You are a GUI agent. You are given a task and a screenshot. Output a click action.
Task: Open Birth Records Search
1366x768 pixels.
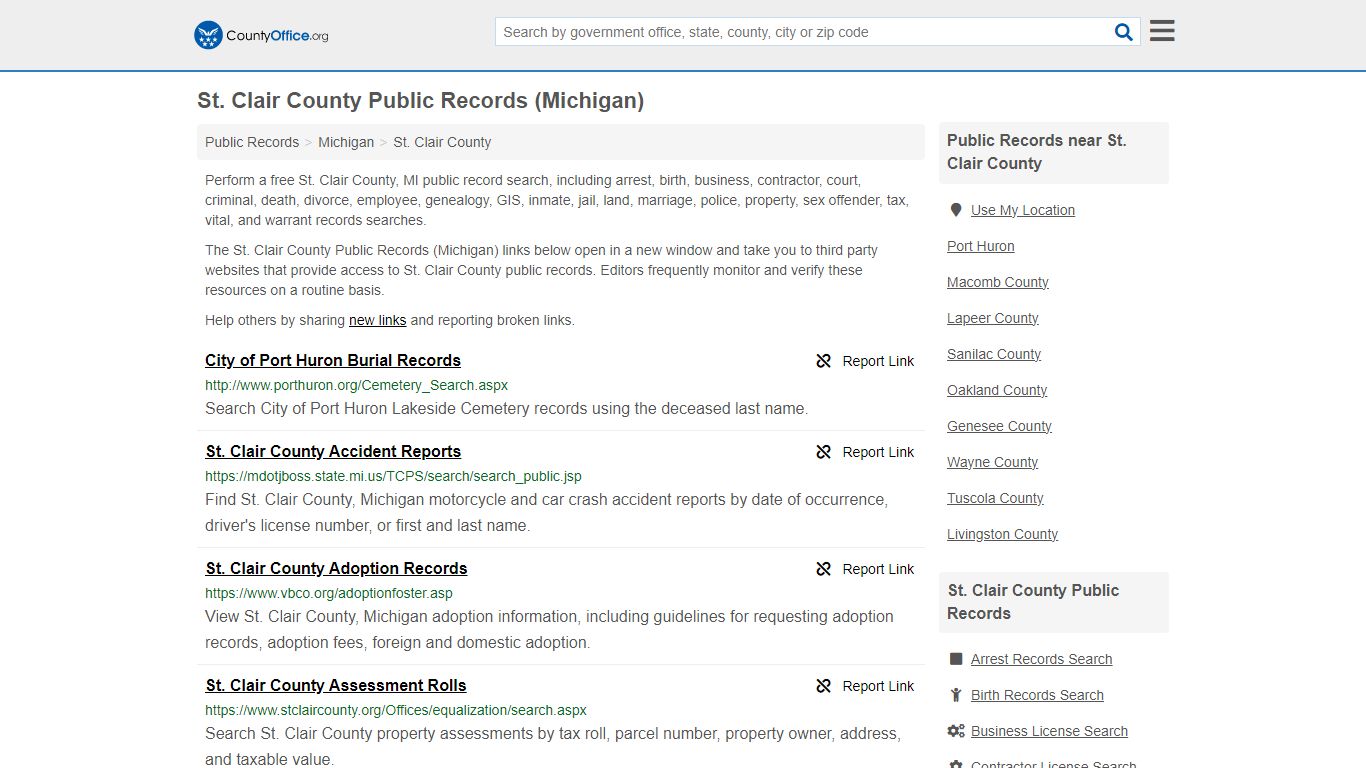(1037, 695)
